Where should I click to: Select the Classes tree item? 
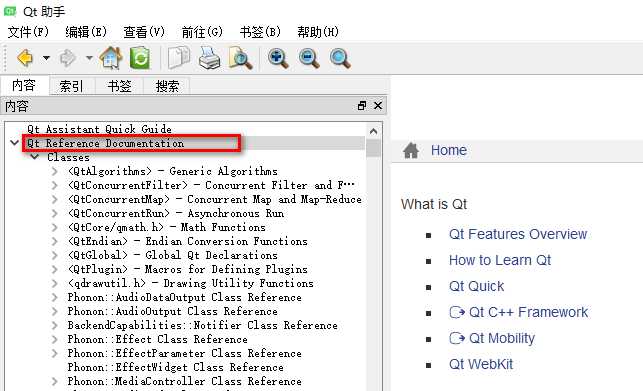(68, 157)
